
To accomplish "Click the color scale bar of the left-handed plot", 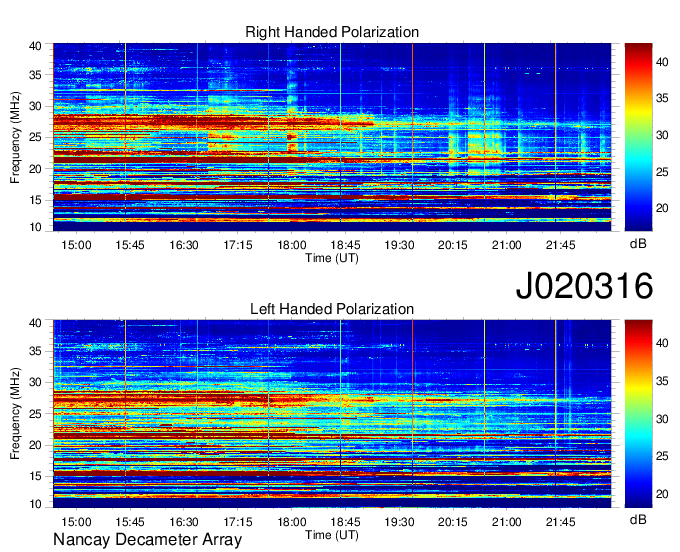I will pos(638,414).
